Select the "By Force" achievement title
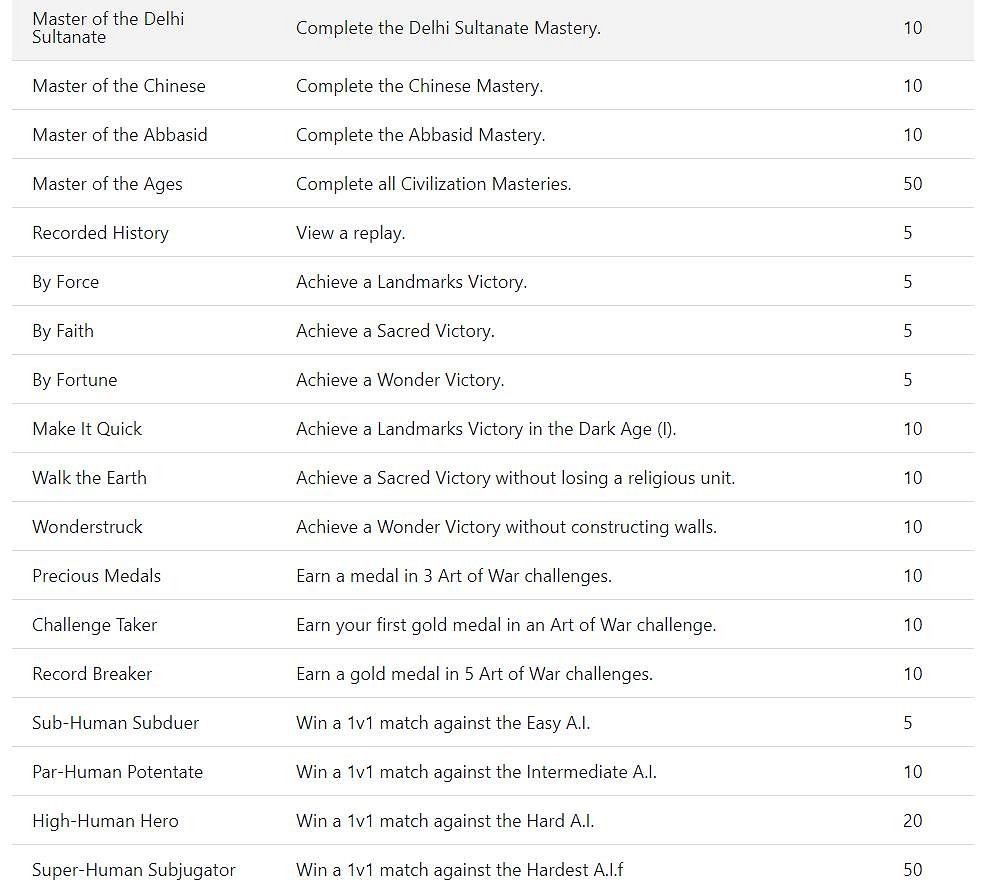This screenshot has width=998, height=888. (x=65, y=282)
